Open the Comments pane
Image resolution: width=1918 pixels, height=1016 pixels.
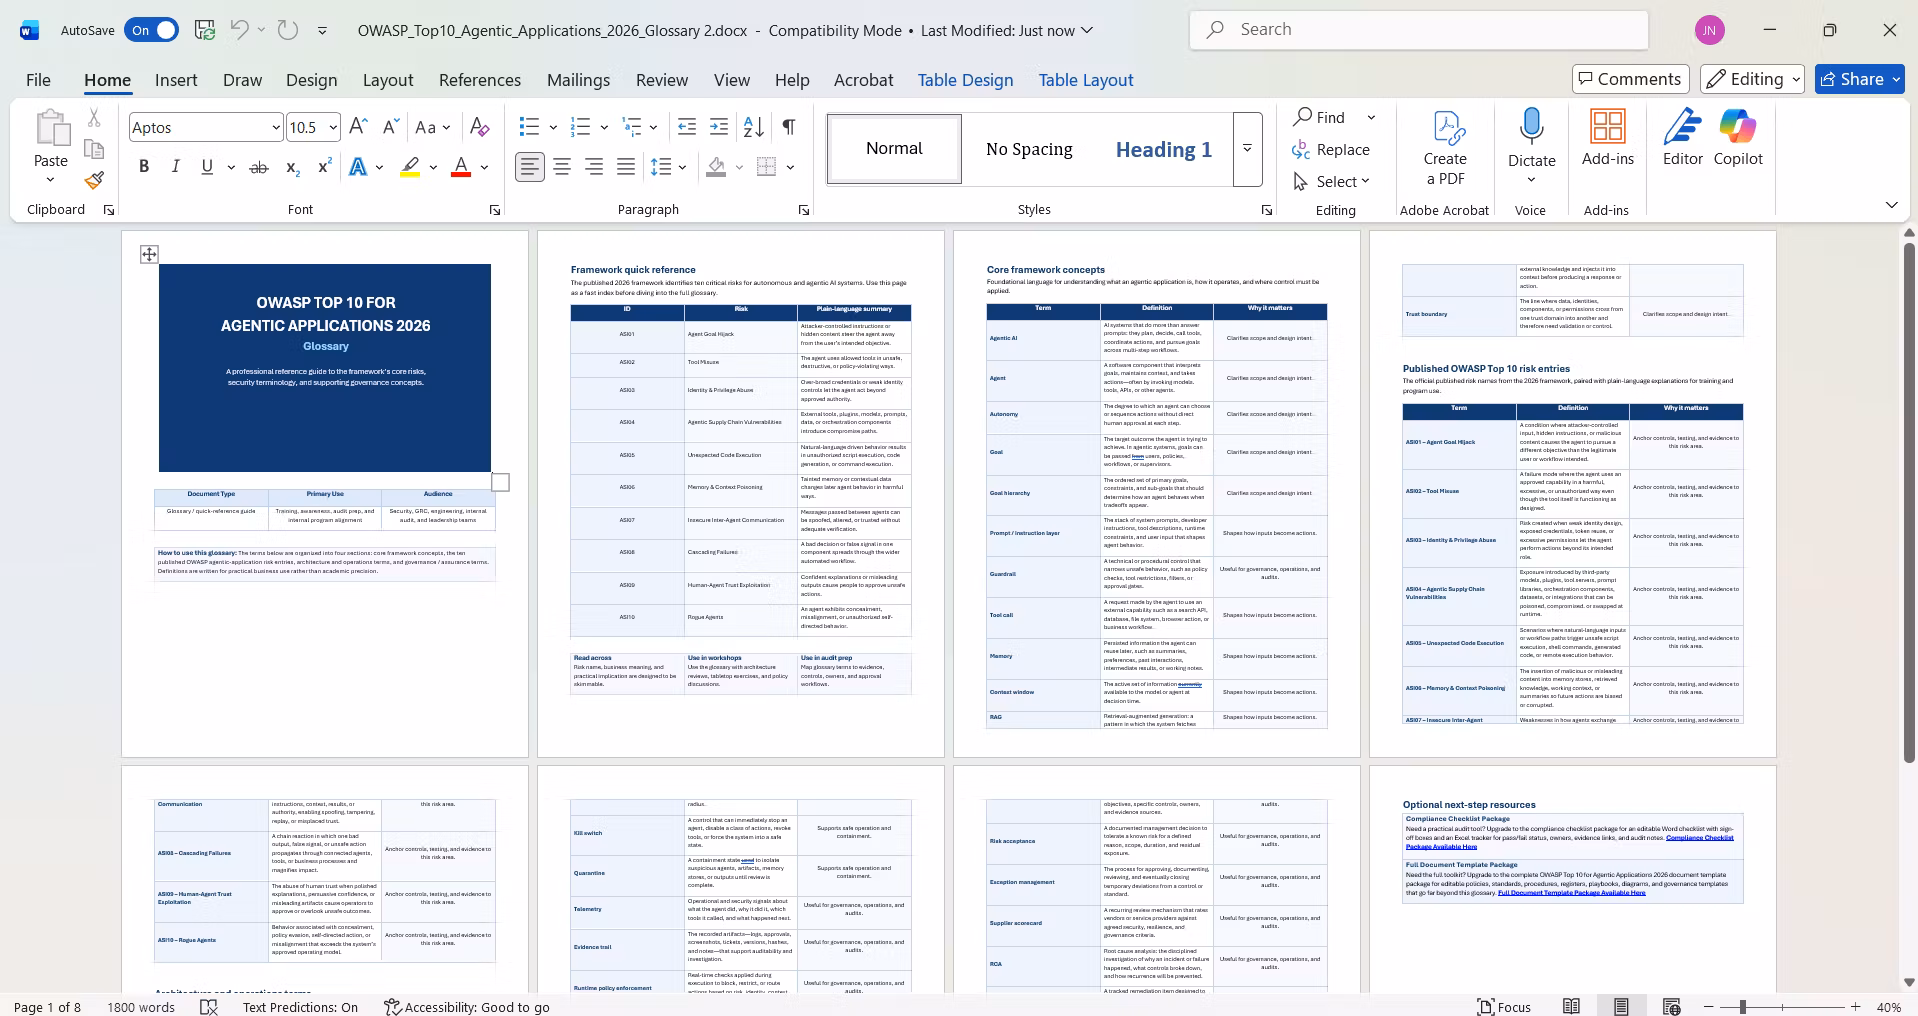click(1630, 79)
